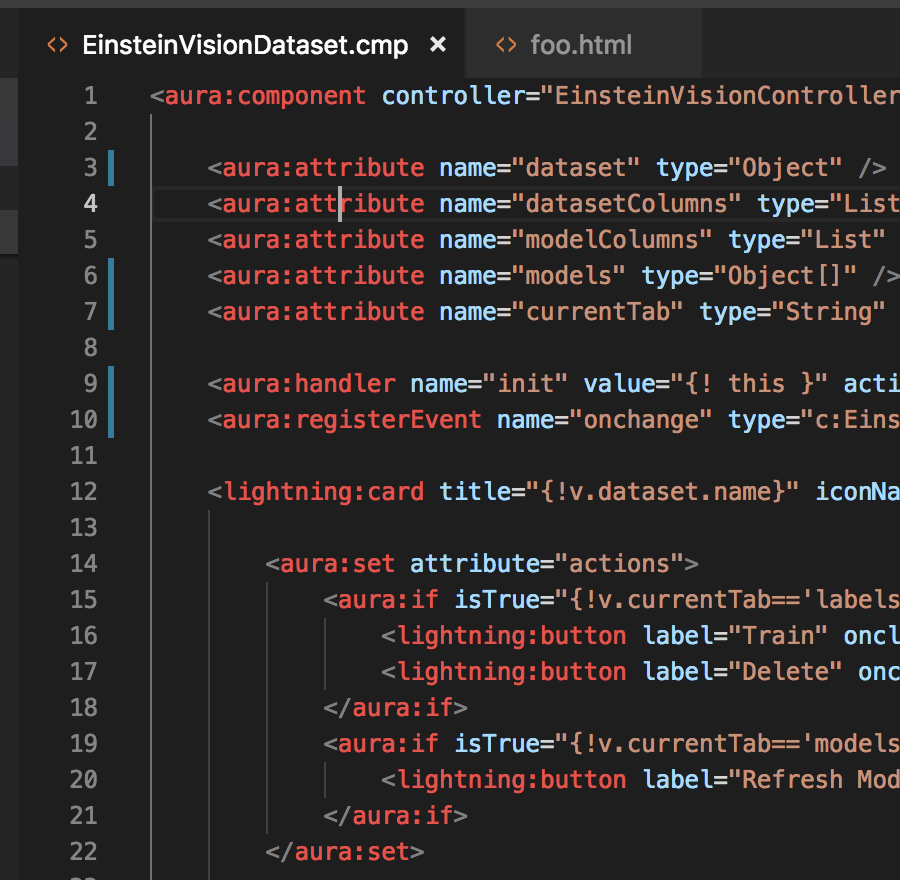
Task: Click the aura:registerEvent tag name
Action: (352, 419)
